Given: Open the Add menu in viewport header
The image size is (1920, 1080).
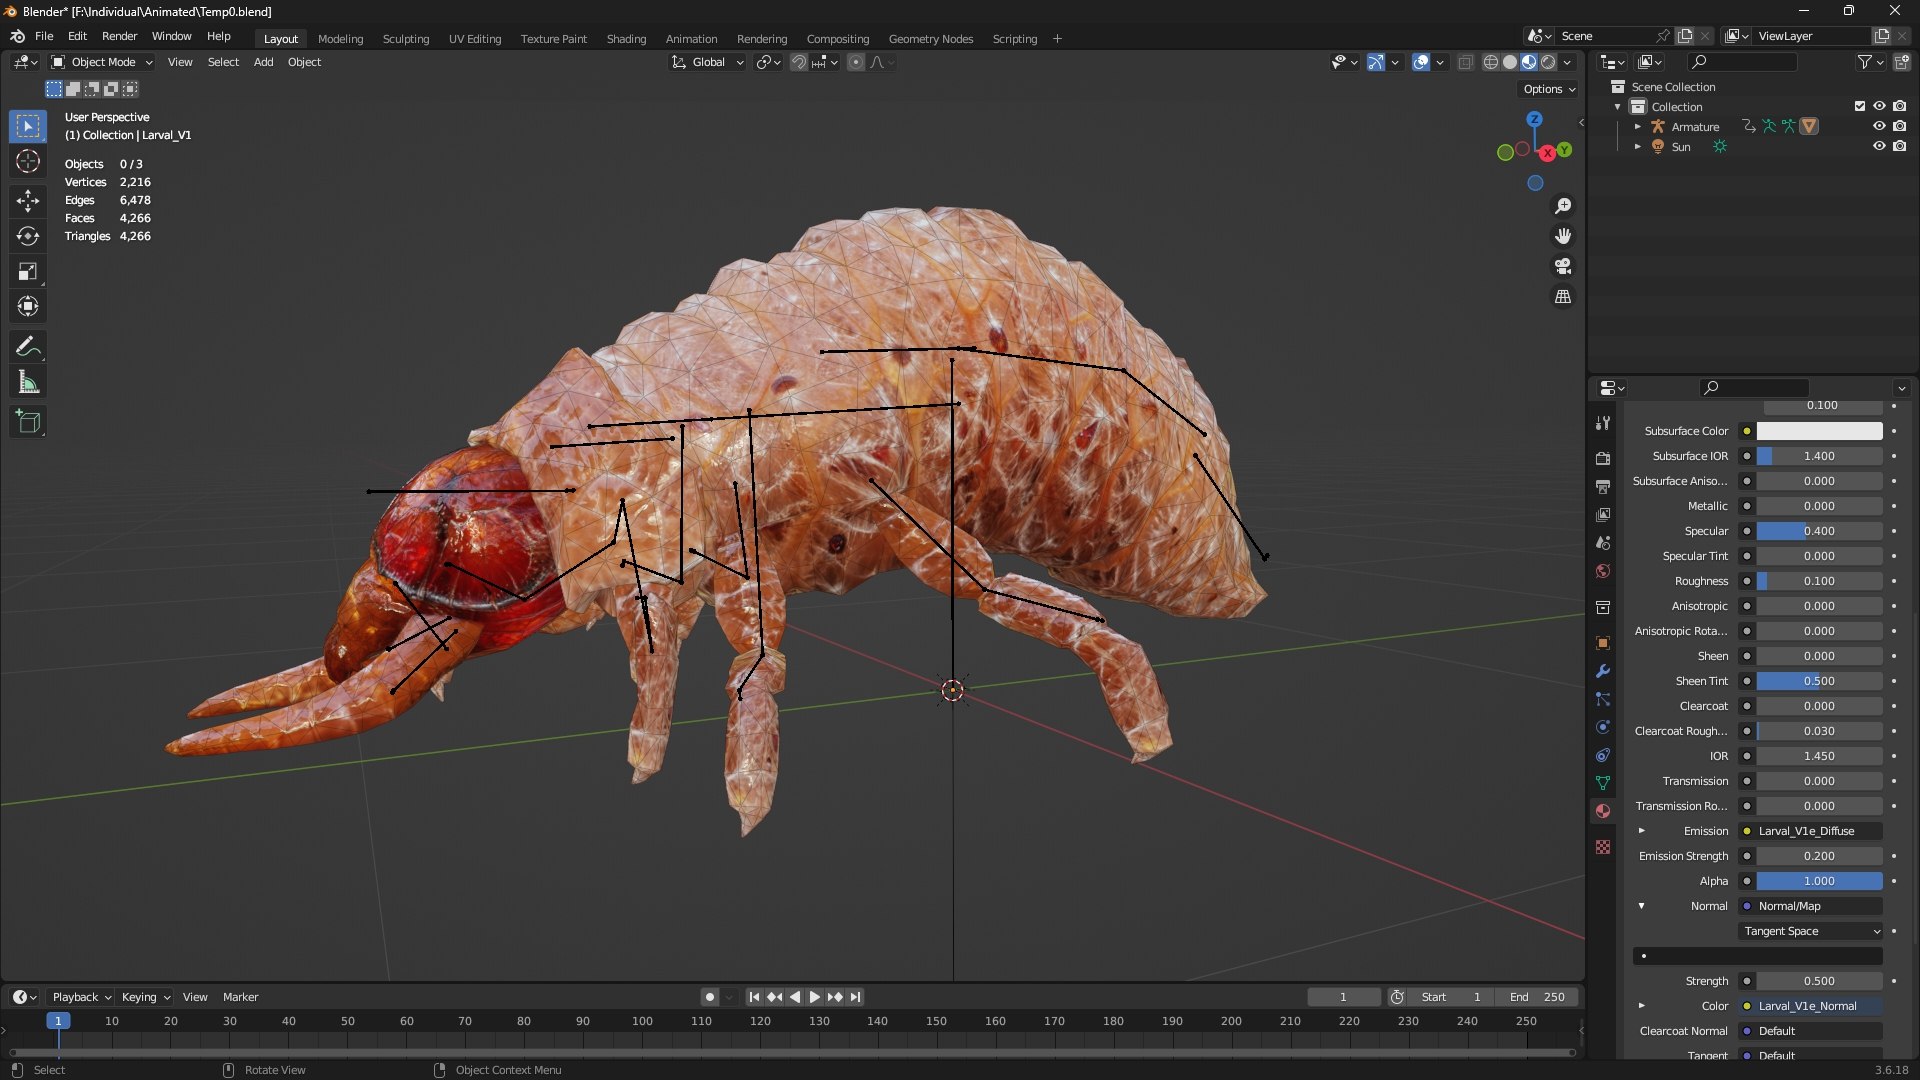Looking at the screenshot, I should [263, 62].
